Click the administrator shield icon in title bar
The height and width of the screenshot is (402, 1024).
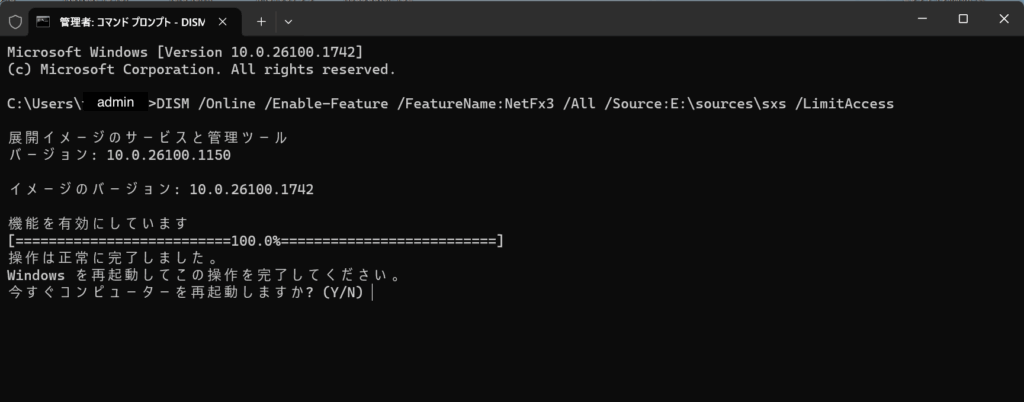(x=15, y=20)
